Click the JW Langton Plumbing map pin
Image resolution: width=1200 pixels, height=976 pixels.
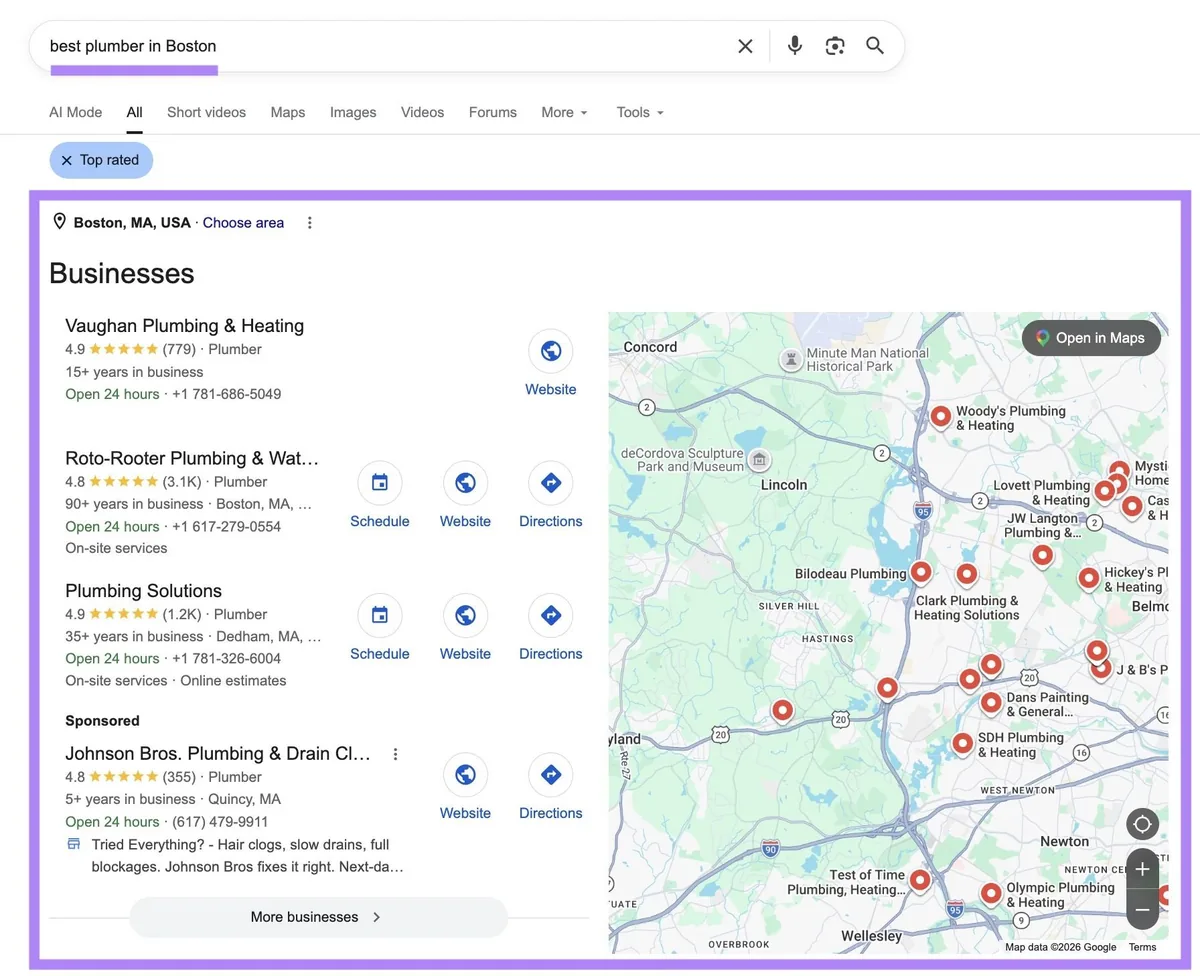click(1043, 555)
